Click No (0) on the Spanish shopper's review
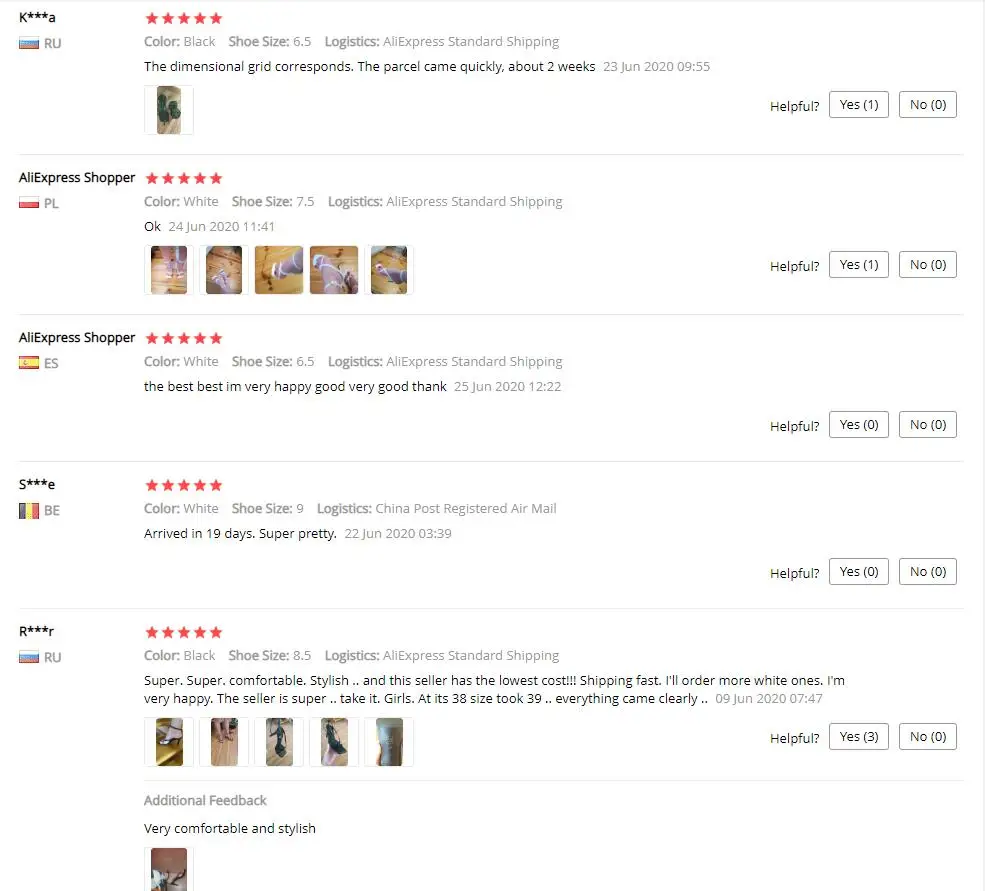This screenshot has height=891, width=985. point(927,425)
